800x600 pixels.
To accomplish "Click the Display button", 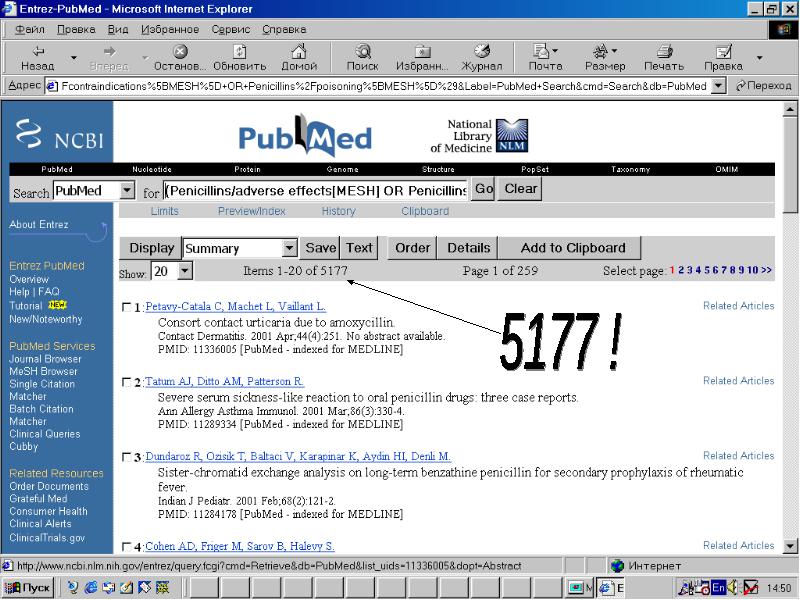I will [x=151, y=248].
